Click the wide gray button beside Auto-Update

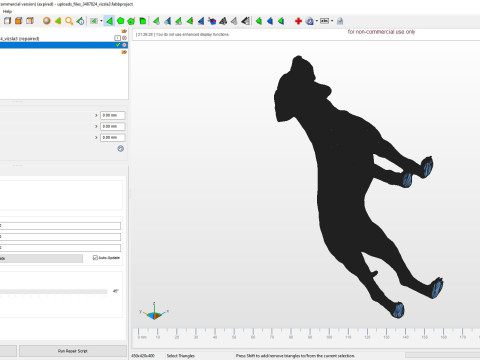(x=41, y=258)
